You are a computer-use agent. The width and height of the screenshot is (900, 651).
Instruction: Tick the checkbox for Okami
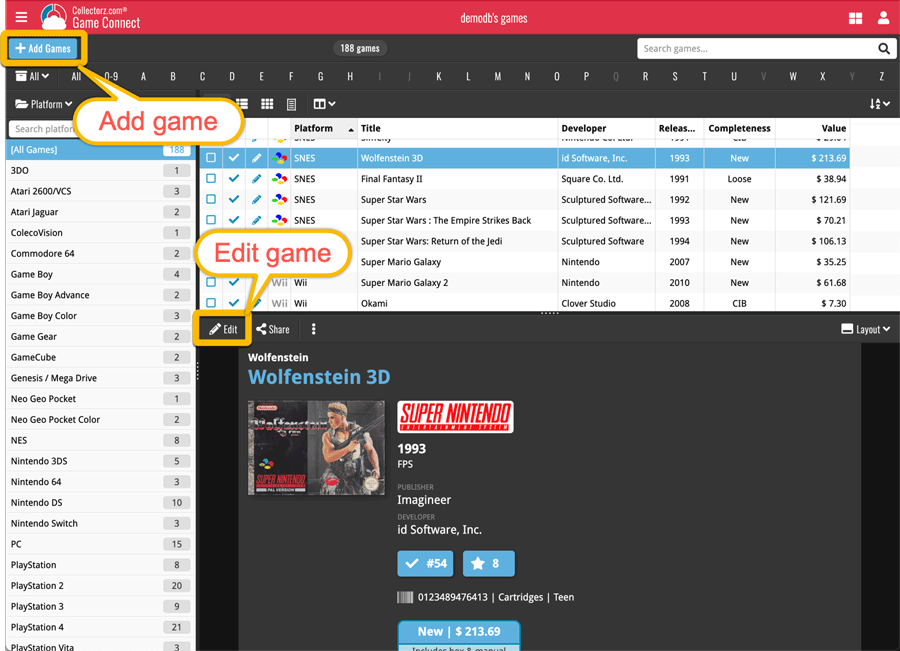click(211, 303)
